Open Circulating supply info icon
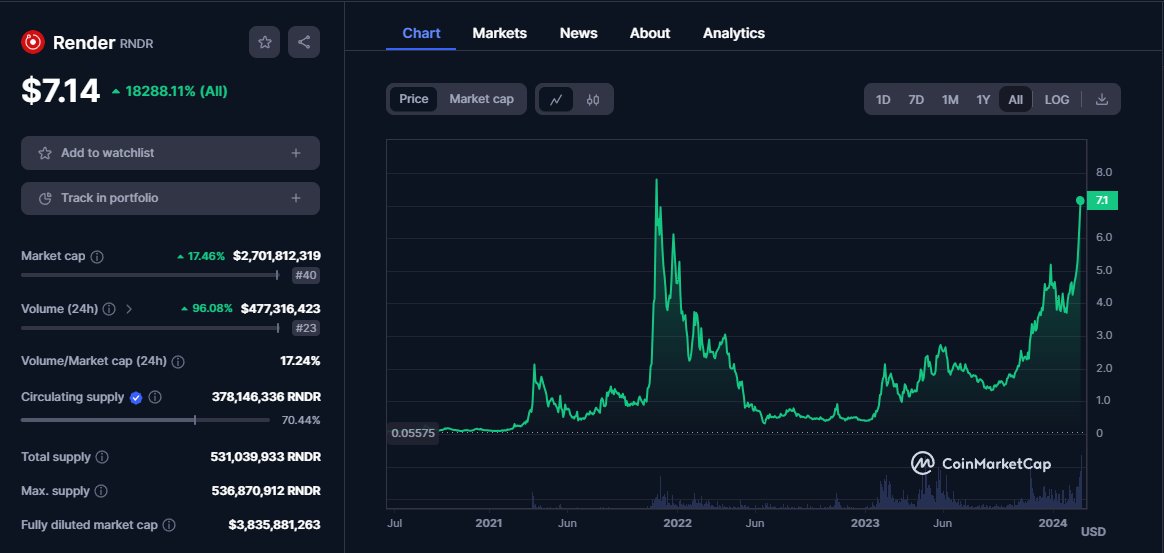 154,397
